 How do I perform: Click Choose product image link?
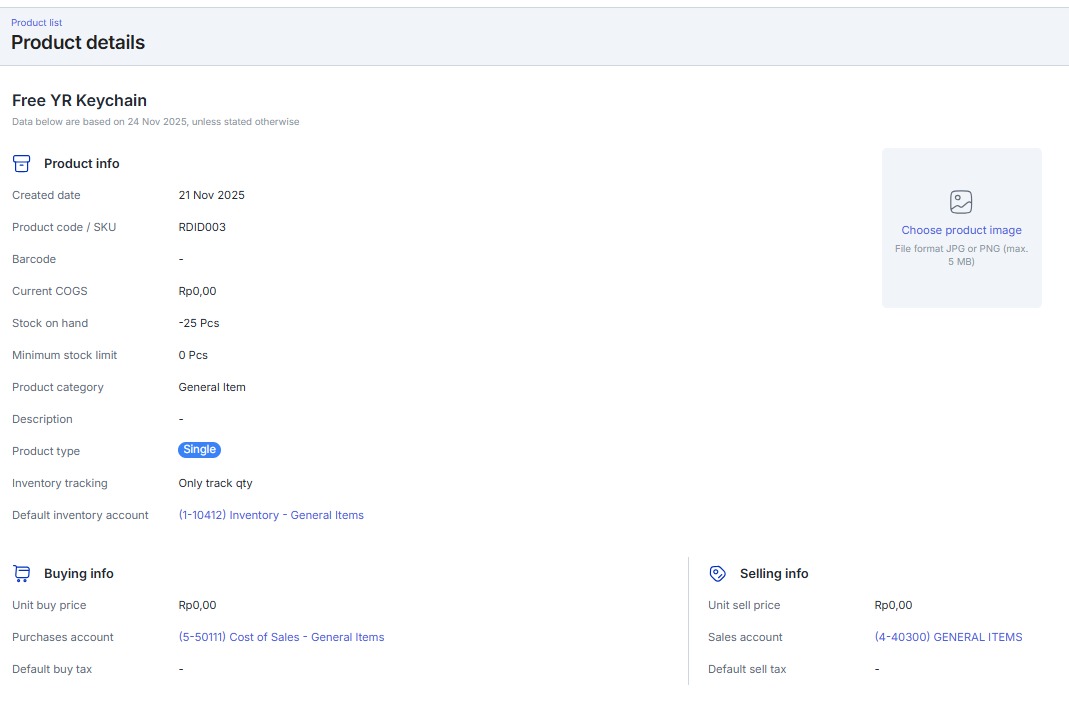pos(961,231)
